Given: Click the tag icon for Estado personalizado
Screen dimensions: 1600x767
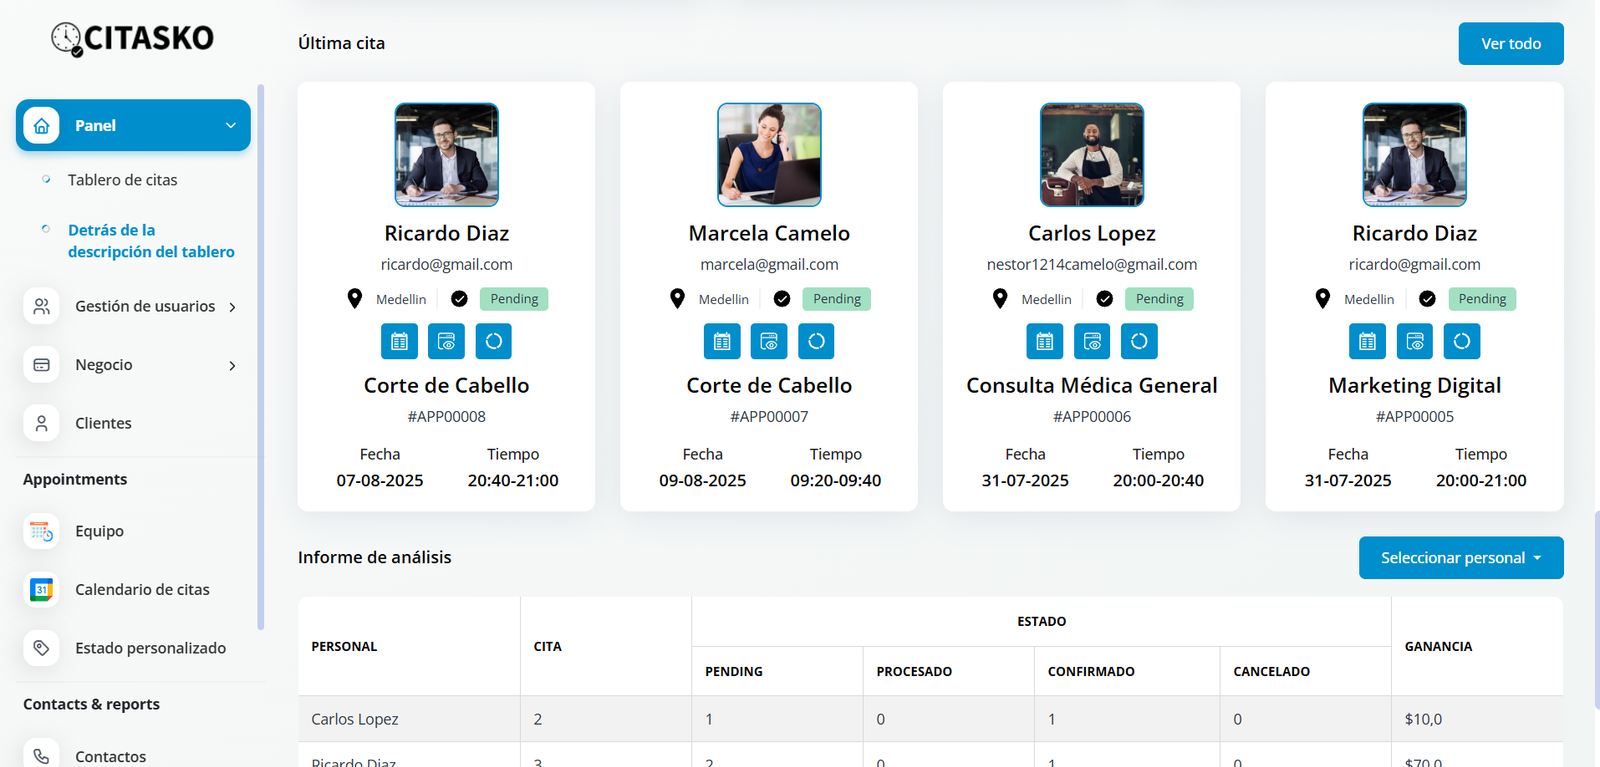Looking at the screenshot, I should coord(41,648).
